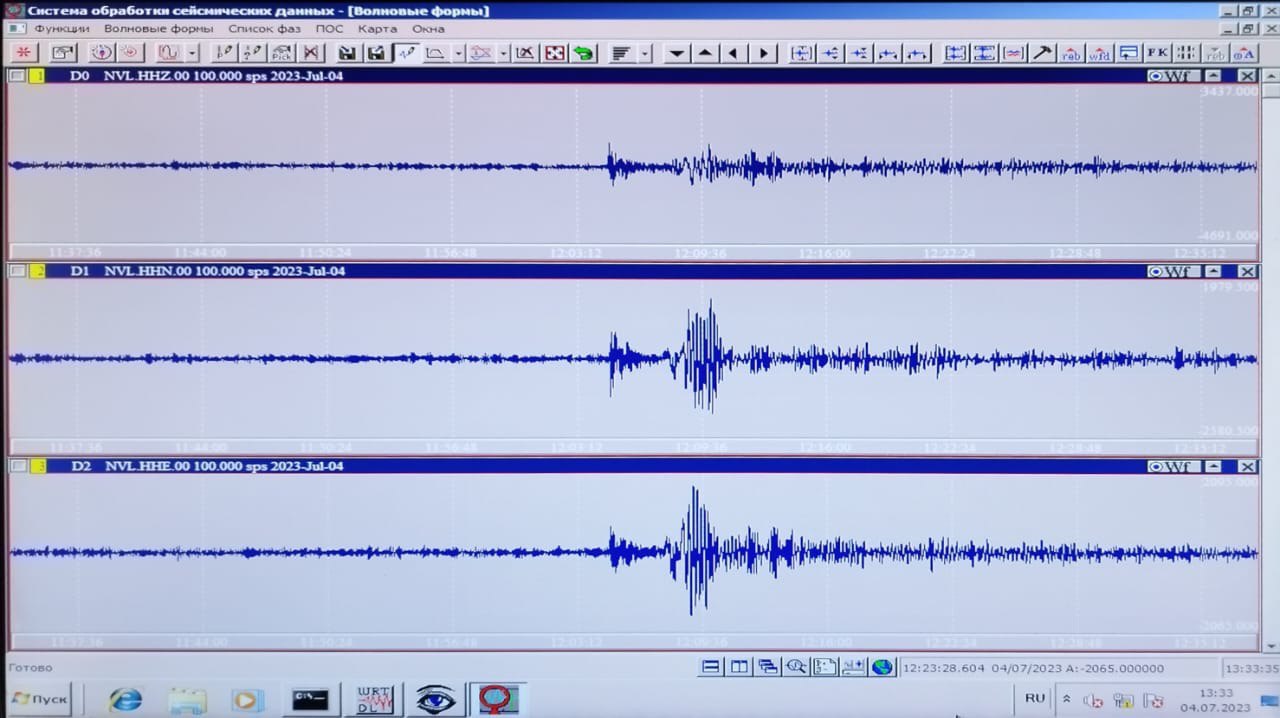Viewport: 1280px width, 718px height.
Task: Click the status bar globe icon
Action: point(882,667)
